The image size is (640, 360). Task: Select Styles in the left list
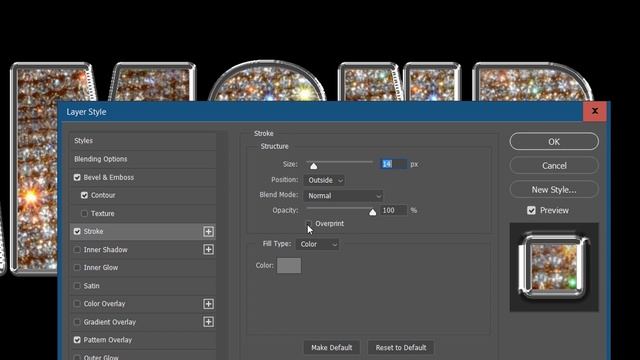click(143, 141)
